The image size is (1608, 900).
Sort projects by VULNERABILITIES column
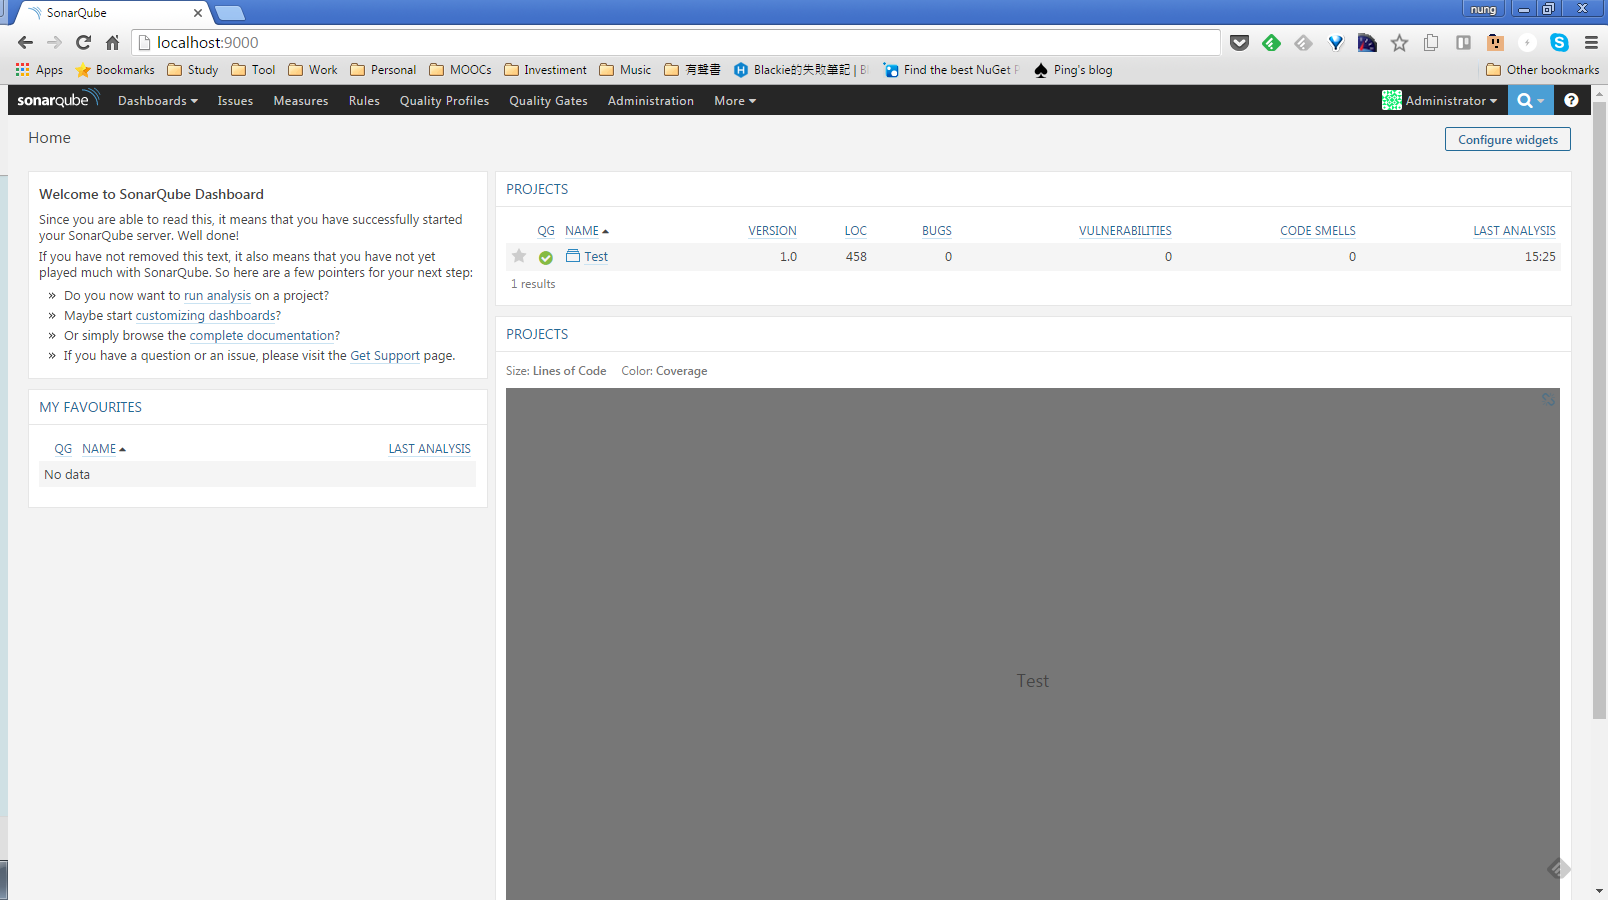[1125, 231]
